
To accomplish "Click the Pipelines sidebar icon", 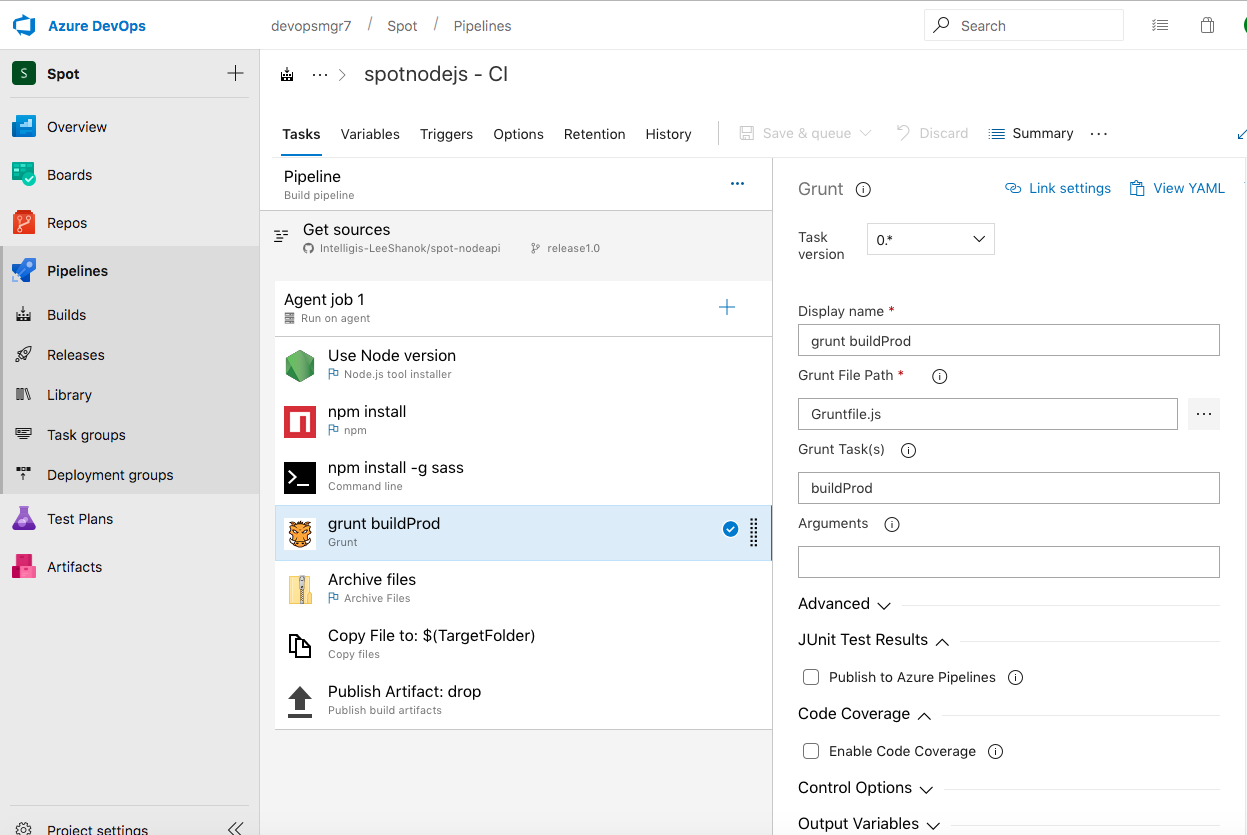I will point(24,271).
